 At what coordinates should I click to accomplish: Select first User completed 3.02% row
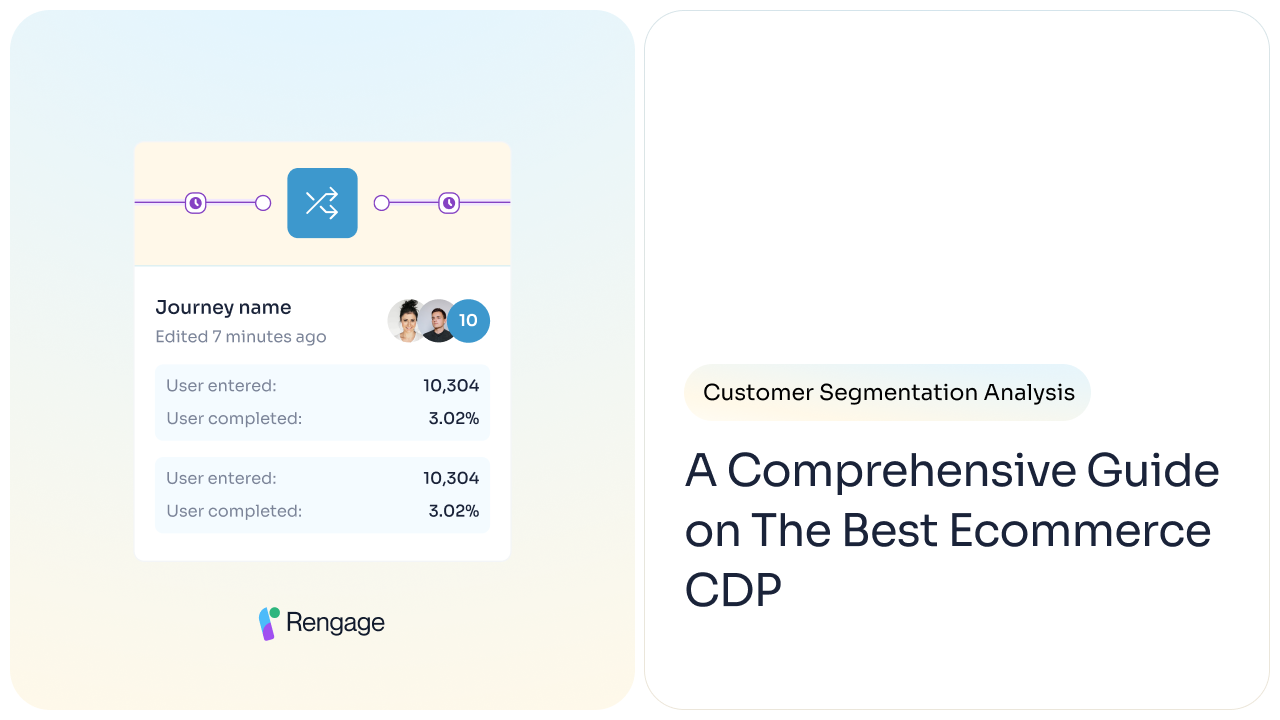click(322, 418)
